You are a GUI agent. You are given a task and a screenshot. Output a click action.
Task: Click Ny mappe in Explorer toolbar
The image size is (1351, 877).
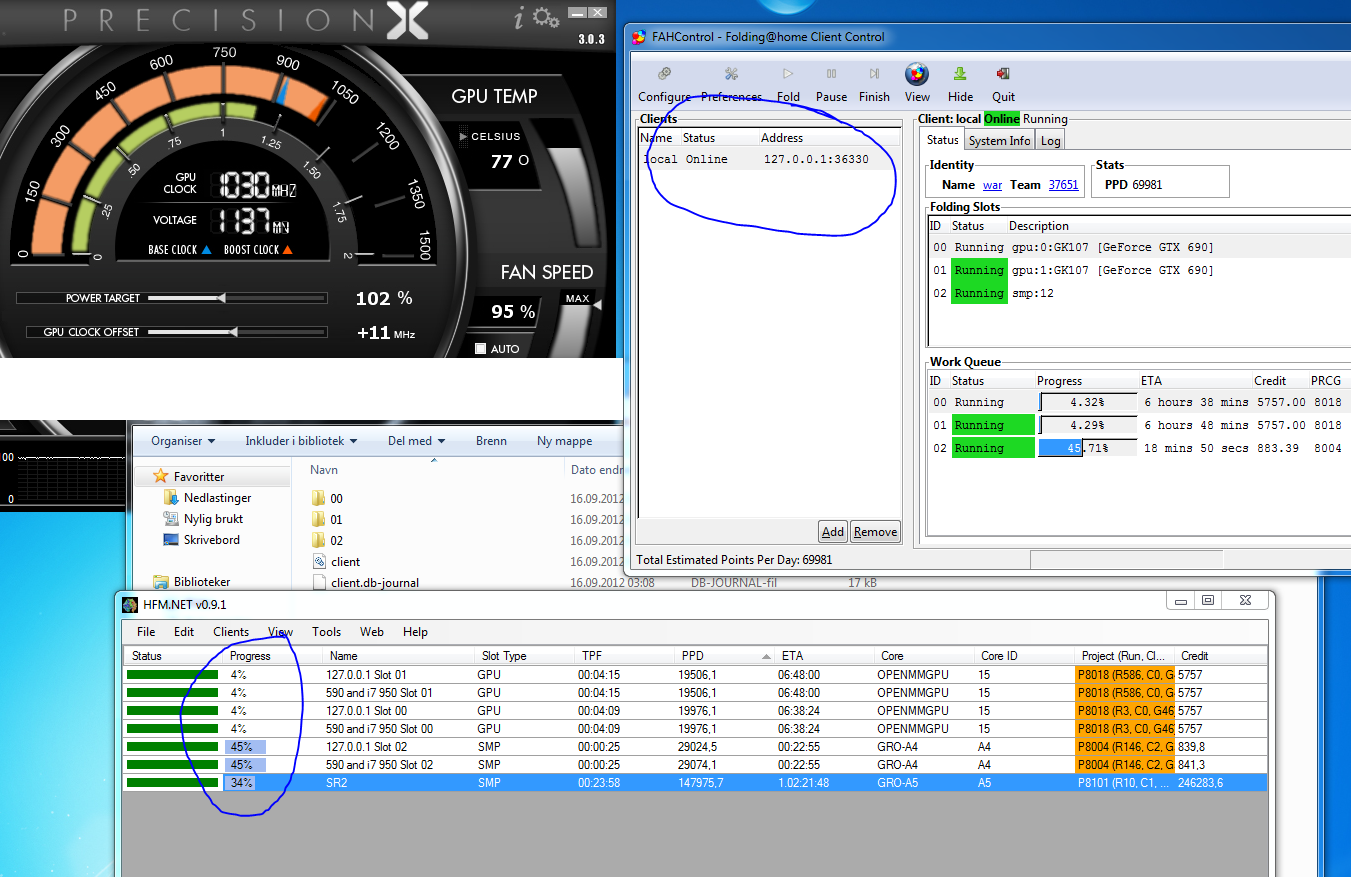pos(564,441)
